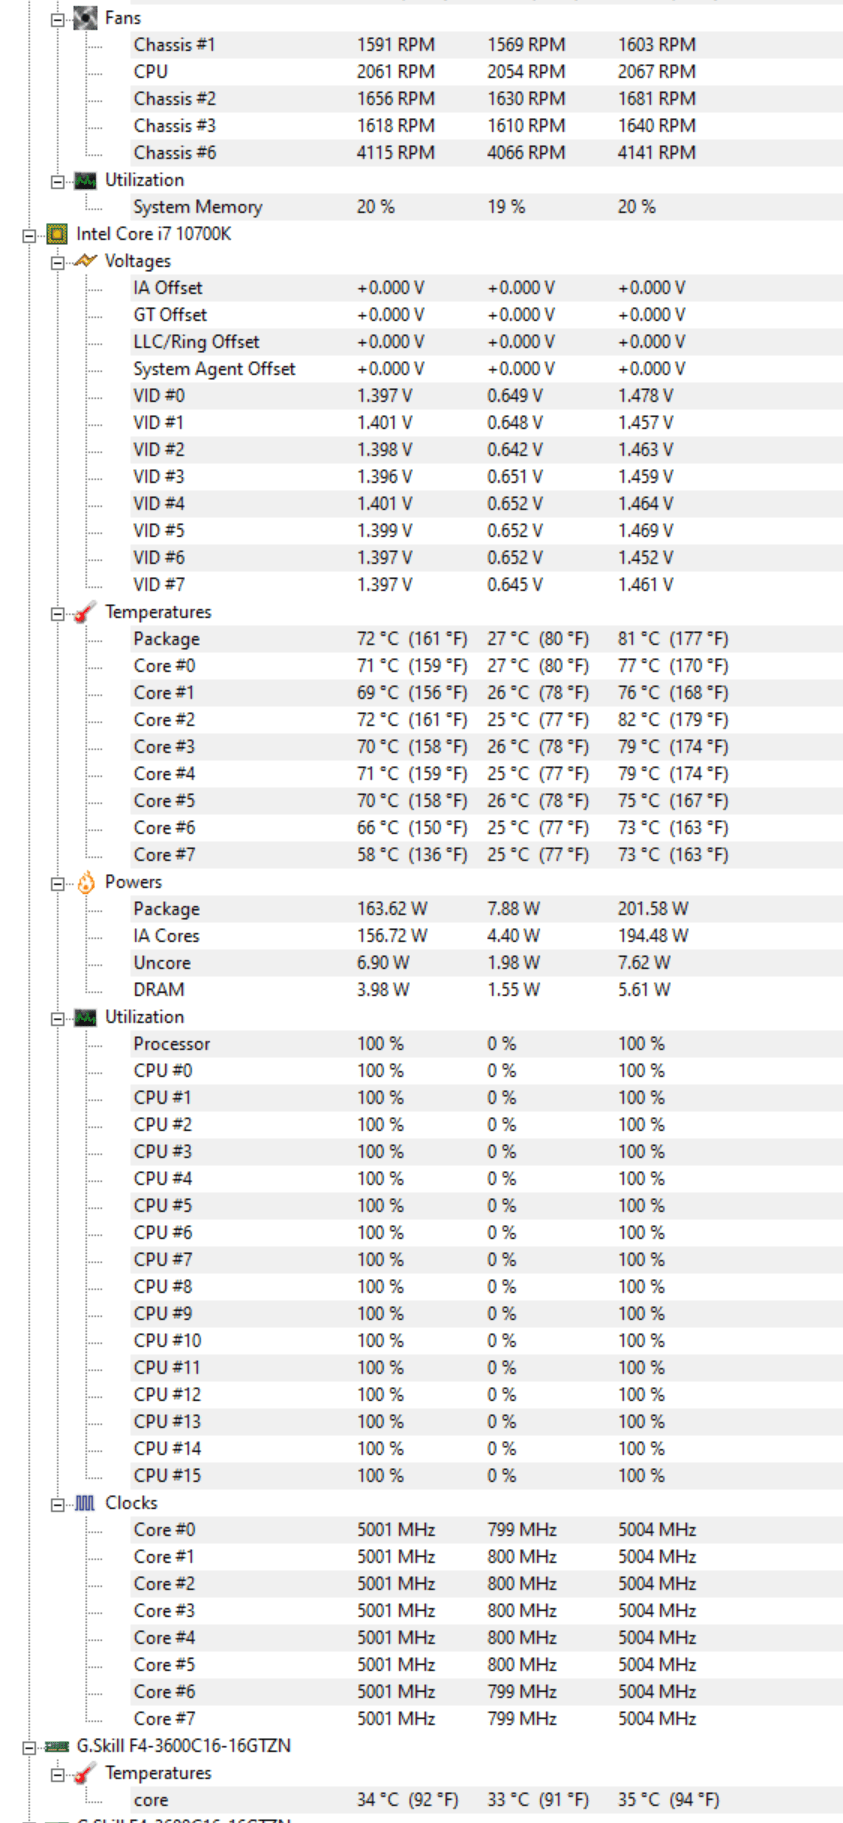Collapse the G.Skill F4-3600C16-16GTZN node

[x=29, y=1747]
